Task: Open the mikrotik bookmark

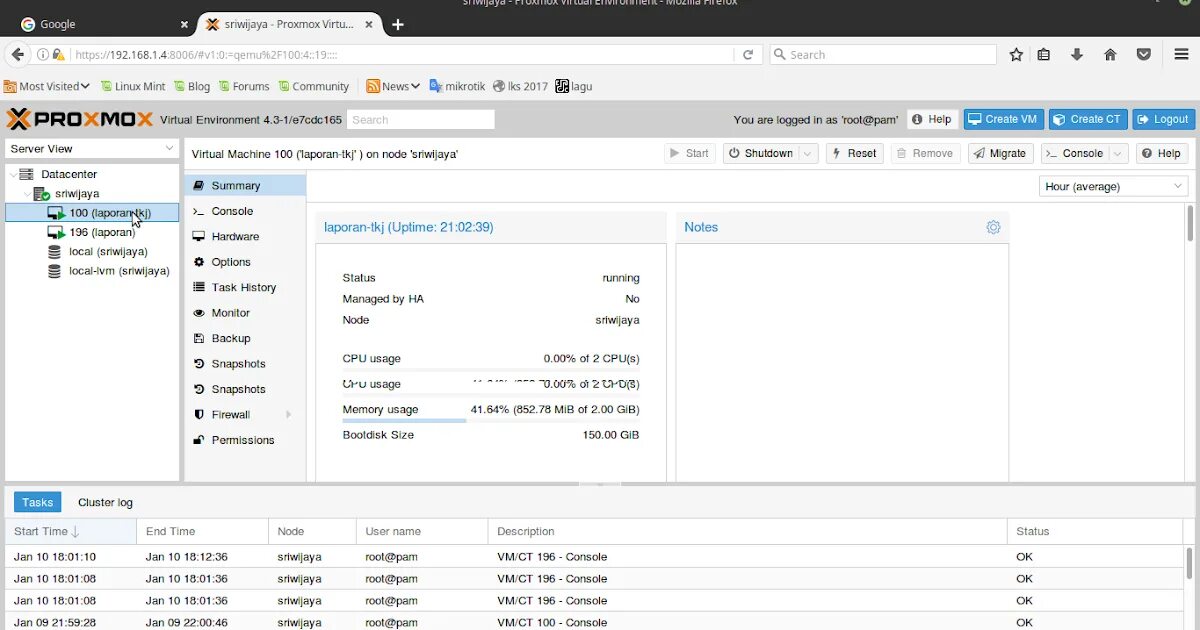Action: (457, 86)
